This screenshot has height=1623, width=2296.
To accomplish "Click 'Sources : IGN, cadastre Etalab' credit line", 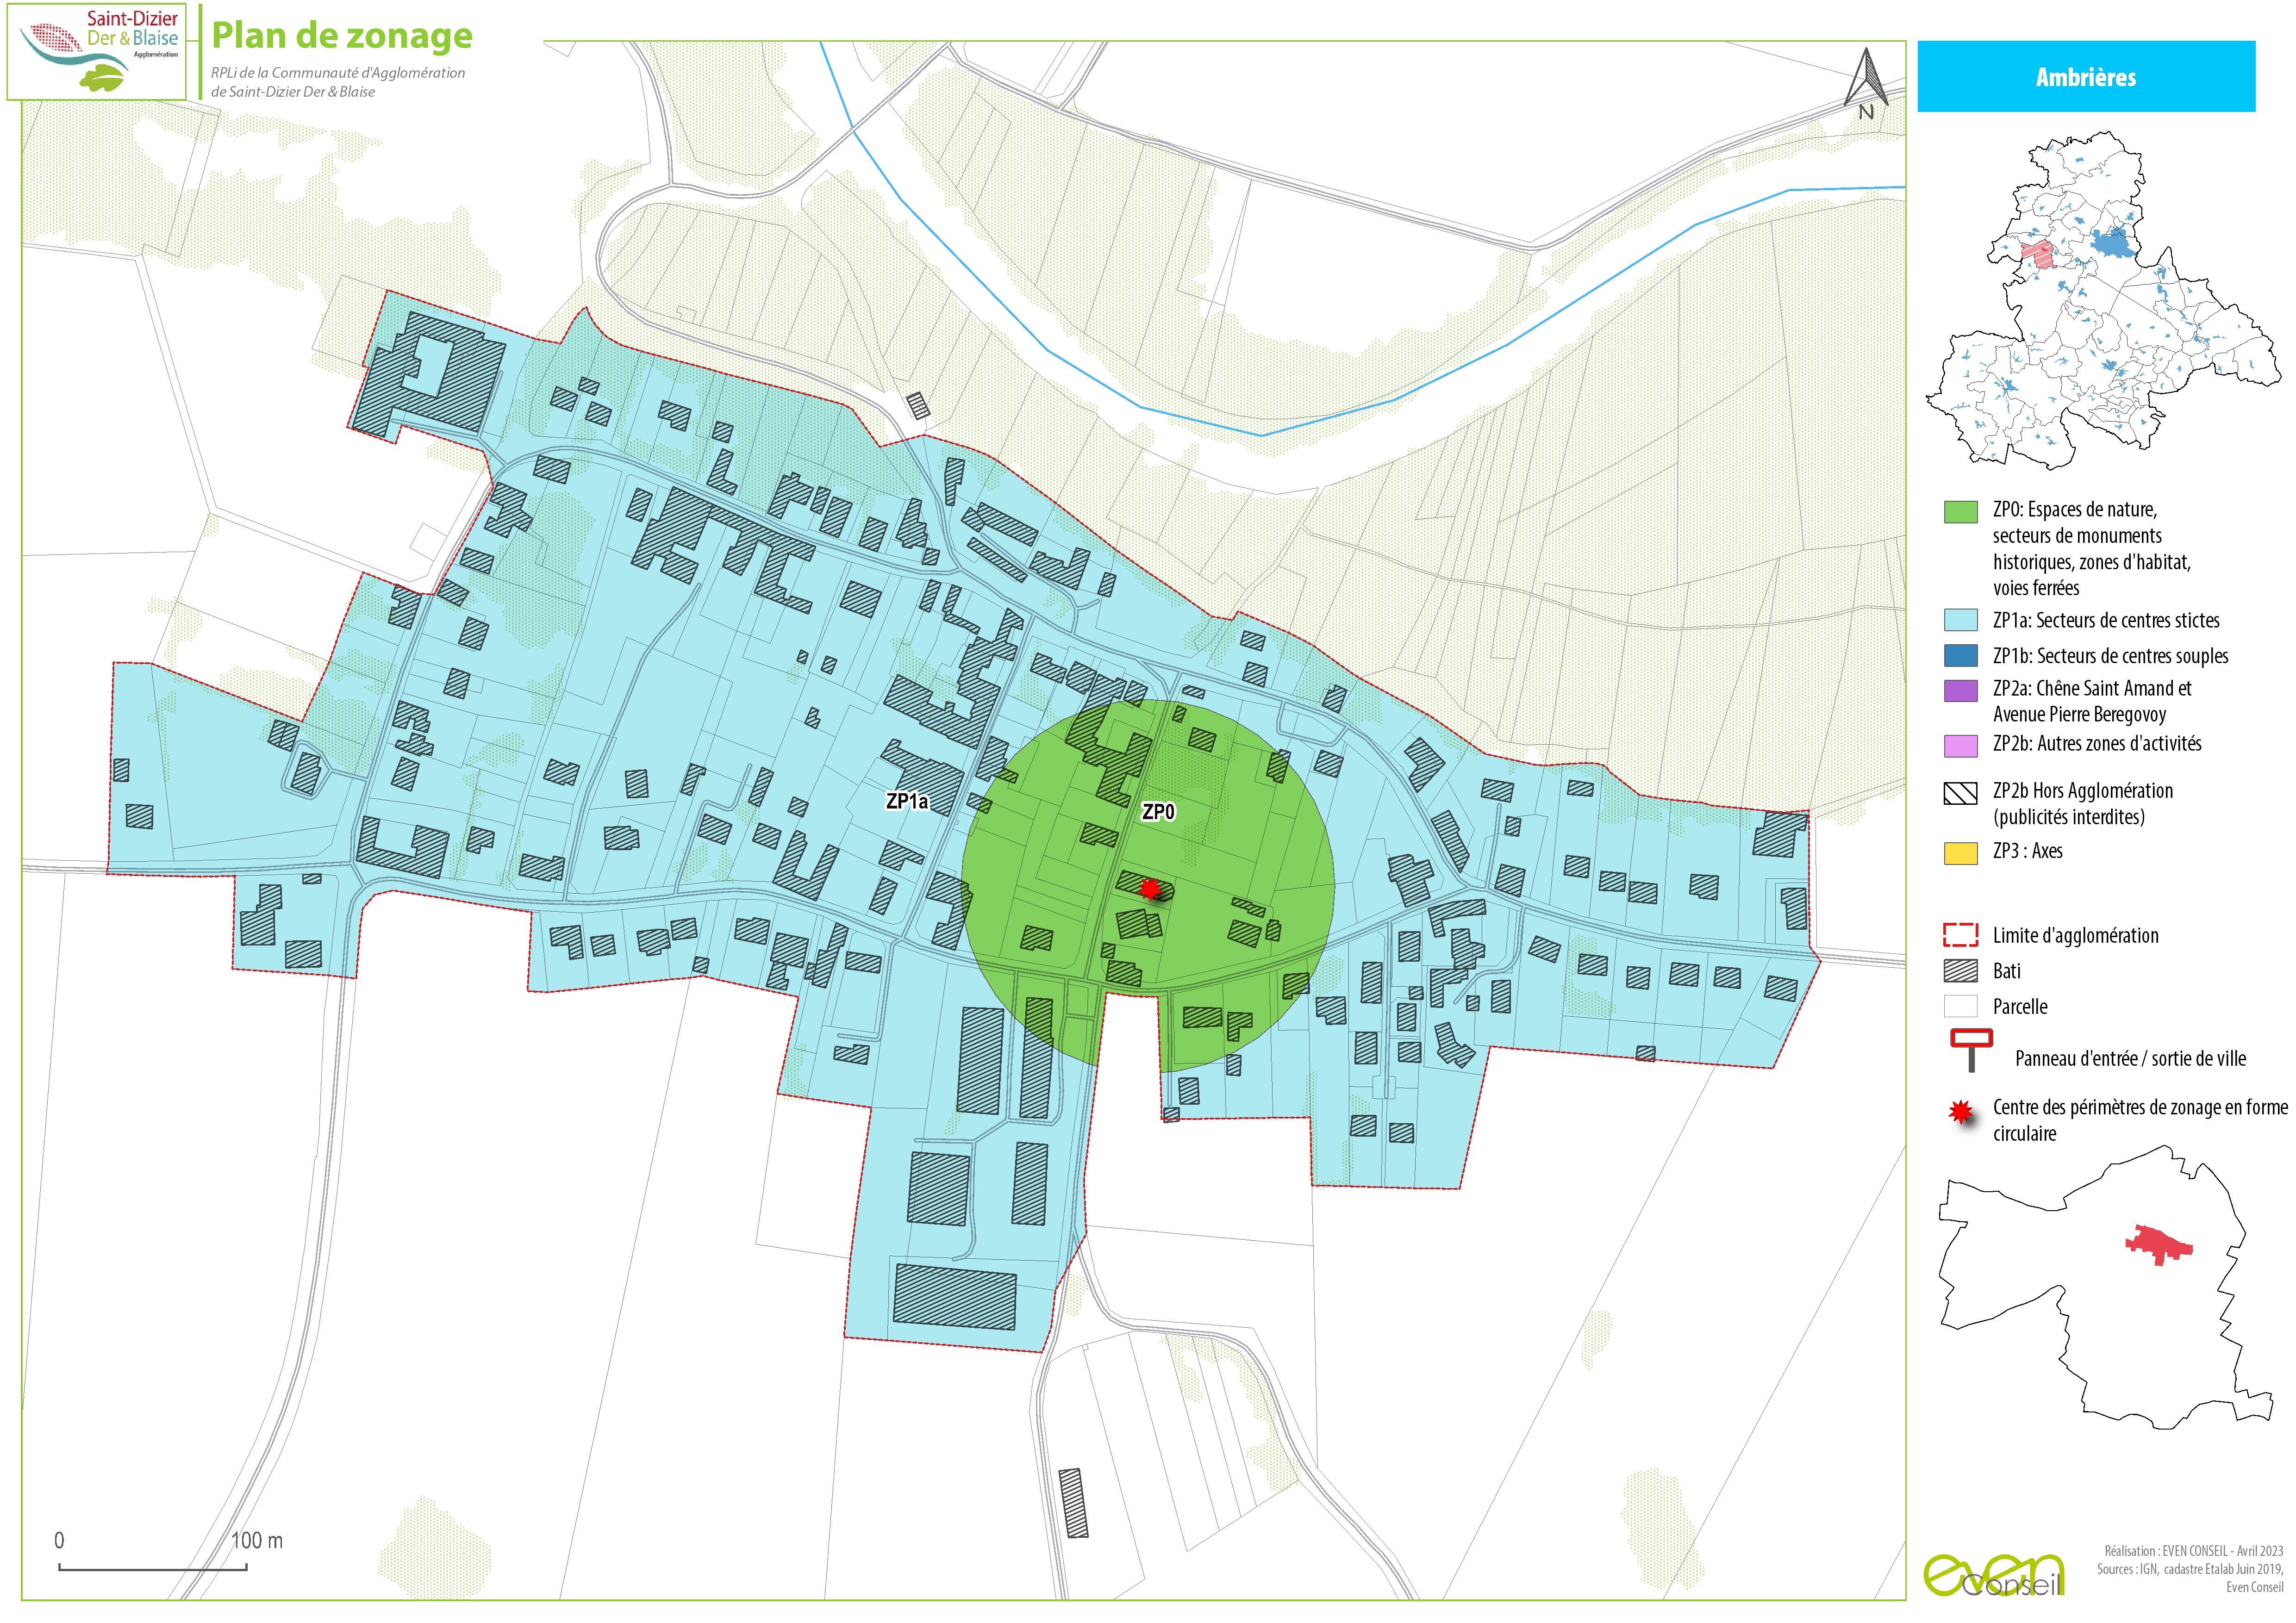I will (x=2190, y=1569).
